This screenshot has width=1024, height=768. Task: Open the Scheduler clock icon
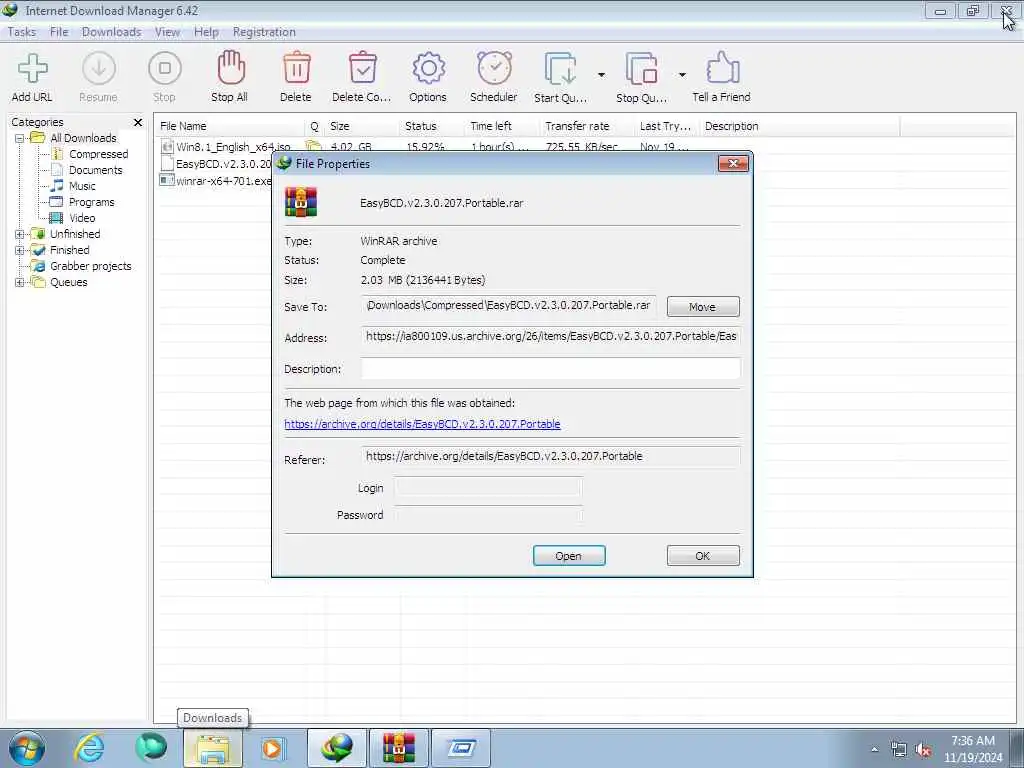(x=494, y=68)
